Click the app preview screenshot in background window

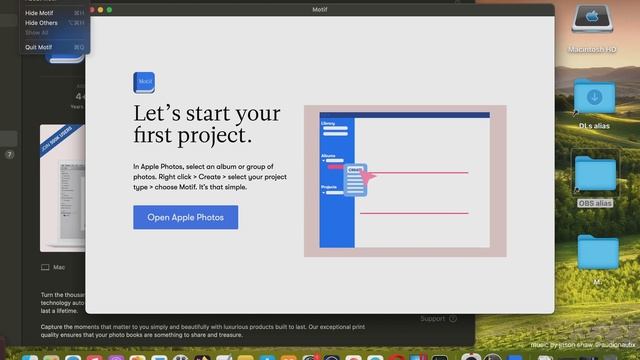[x=62, y=188]
